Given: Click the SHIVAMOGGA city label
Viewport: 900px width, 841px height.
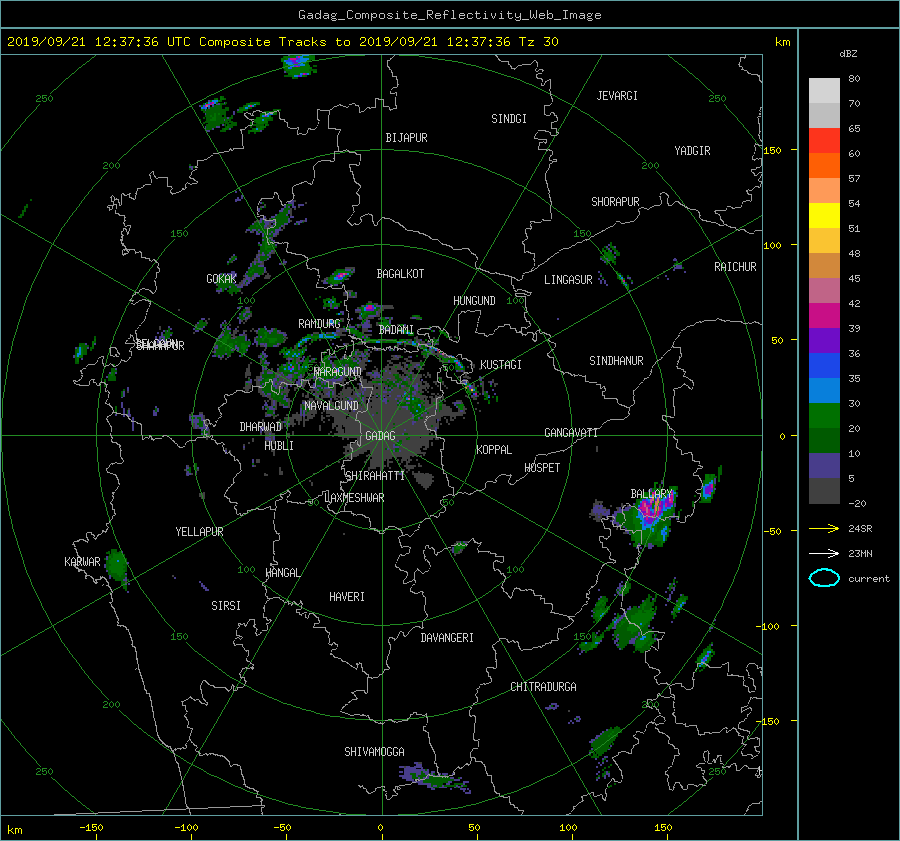Looking at the screenshot, I should coord(374,751).
